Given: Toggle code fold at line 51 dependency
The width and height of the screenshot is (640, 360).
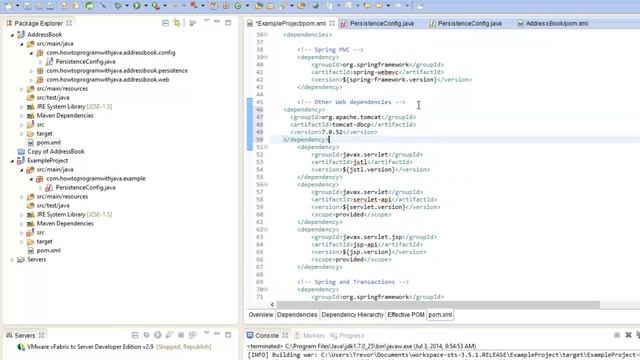Looking at the screenshot, I should point(266,147).
